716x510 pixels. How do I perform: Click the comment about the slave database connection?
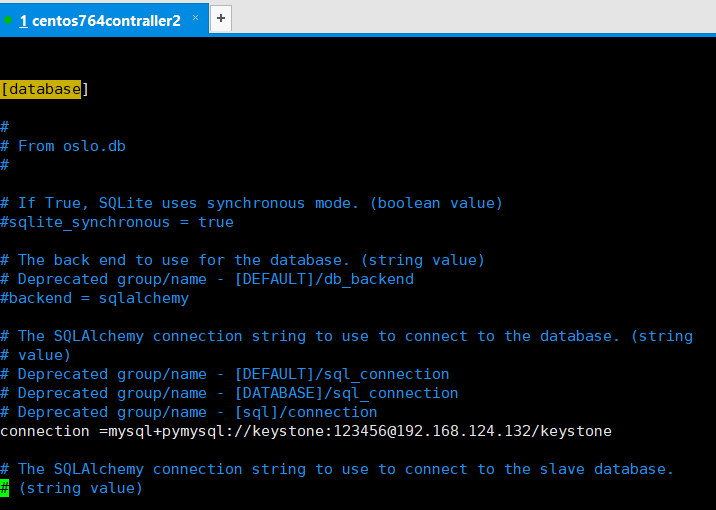(337, 469)
